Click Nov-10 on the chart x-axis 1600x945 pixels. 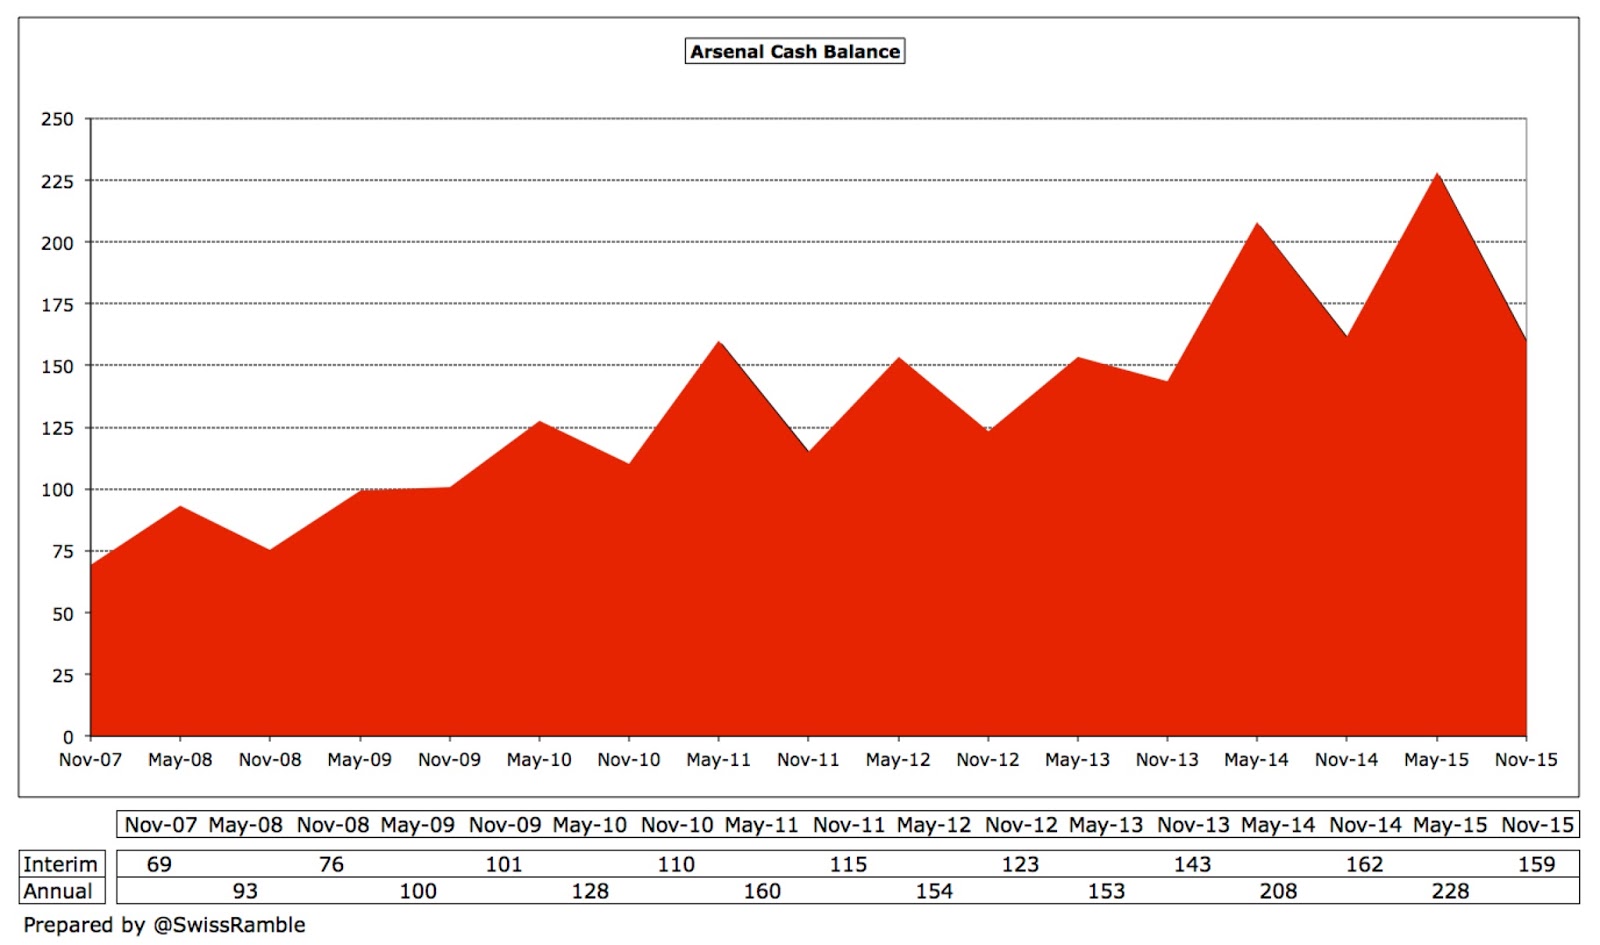pyautogui.click(x=629, y=760)
